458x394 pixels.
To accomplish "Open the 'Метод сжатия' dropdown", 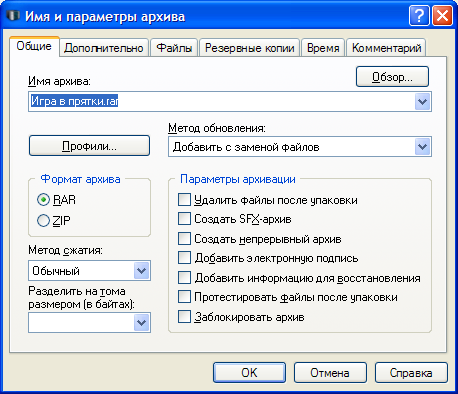I will click(x=142, y=271).
